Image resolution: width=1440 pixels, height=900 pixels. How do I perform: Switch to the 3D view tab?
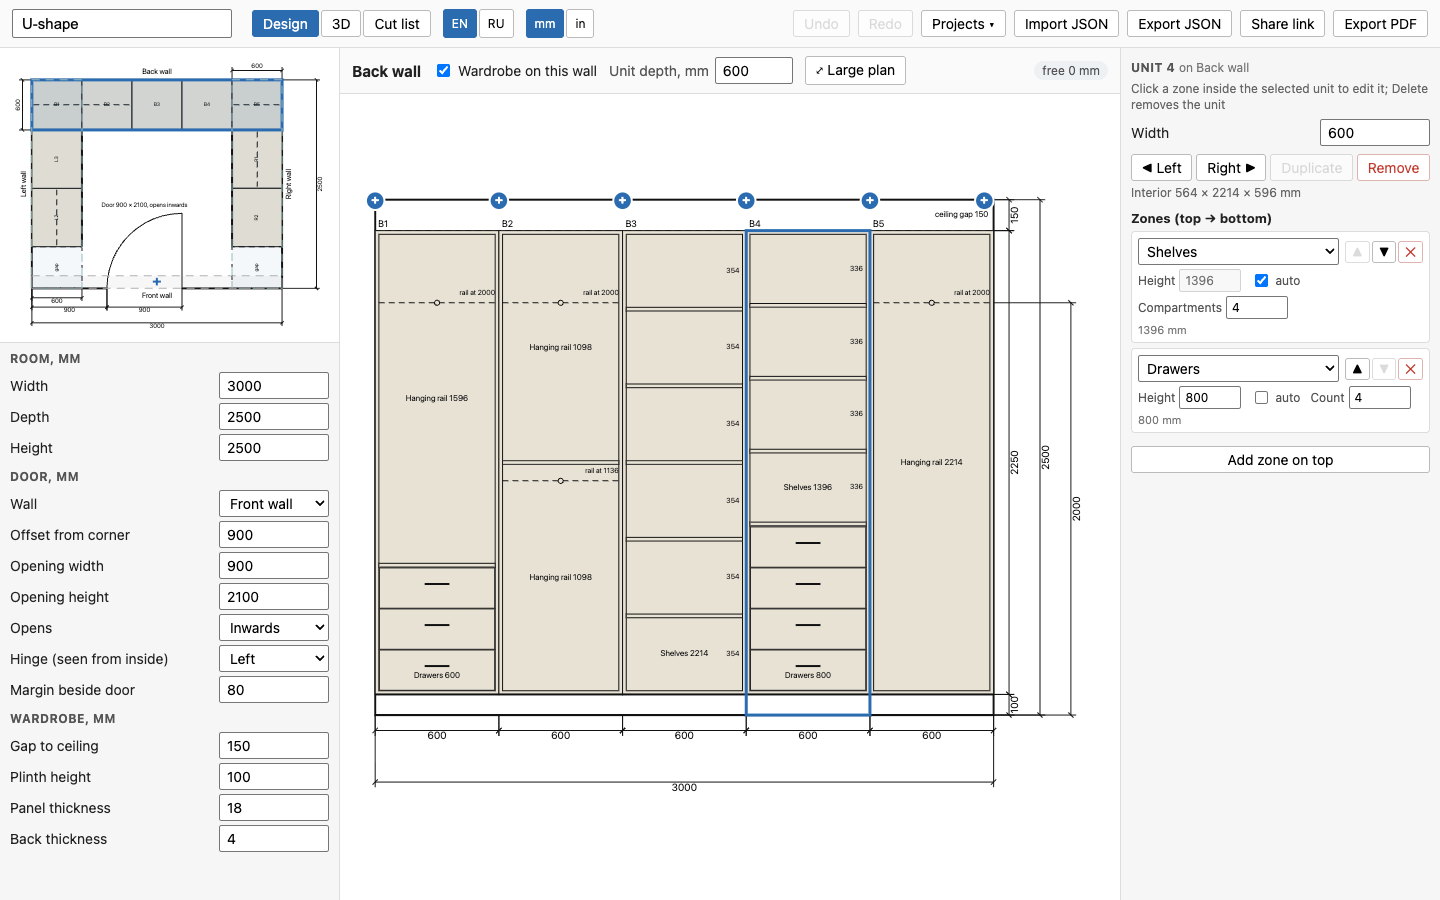tap(341, 24)
